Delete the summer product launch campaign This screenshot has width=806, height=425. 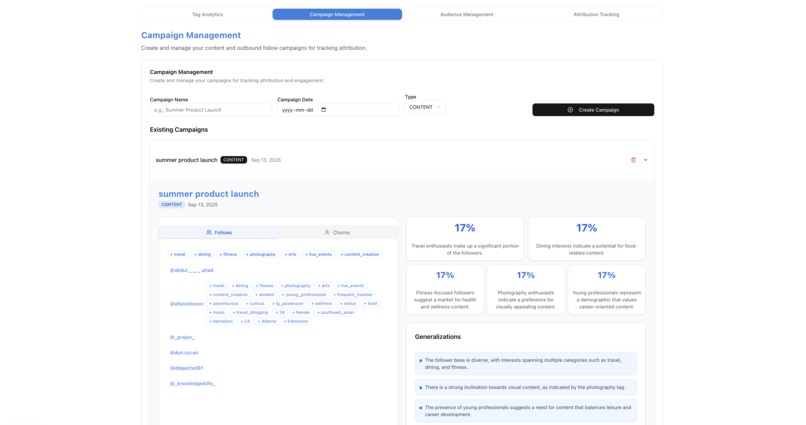[x=633, y=160]
